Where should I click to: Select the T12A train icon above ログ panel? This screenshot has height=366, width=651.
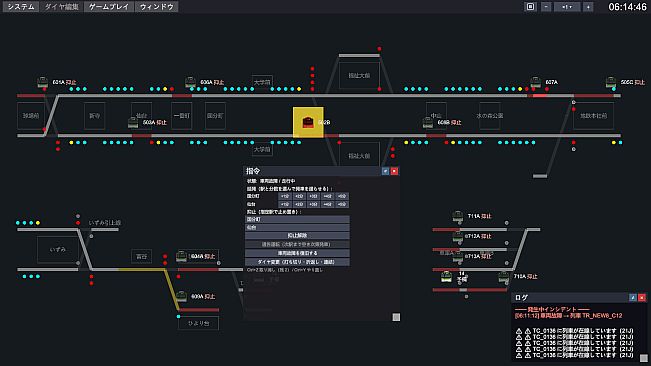pyautogui.click(x=504, y=276)
